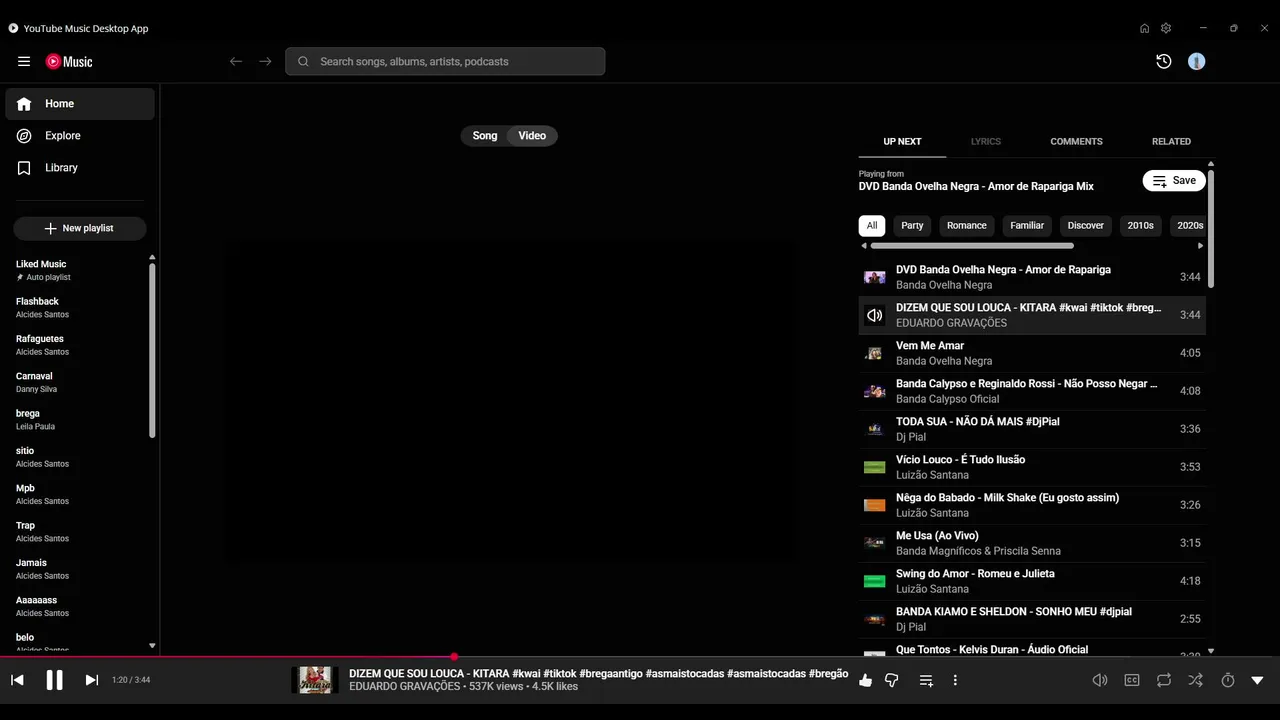
Task: Click the Library bookmark icon
Action: coord(24,168)
